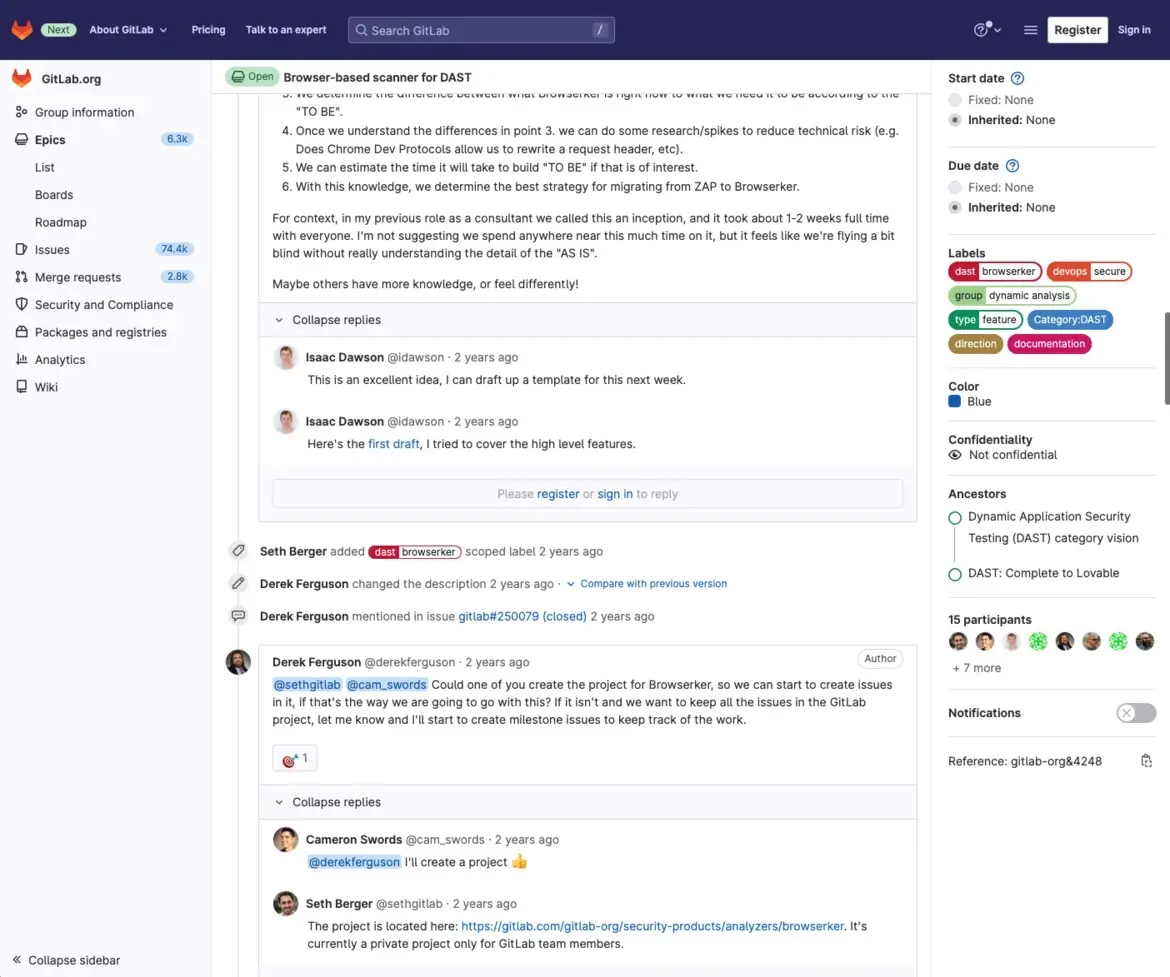
Task: Click the search magnifier icon
Action: (361, 31)
